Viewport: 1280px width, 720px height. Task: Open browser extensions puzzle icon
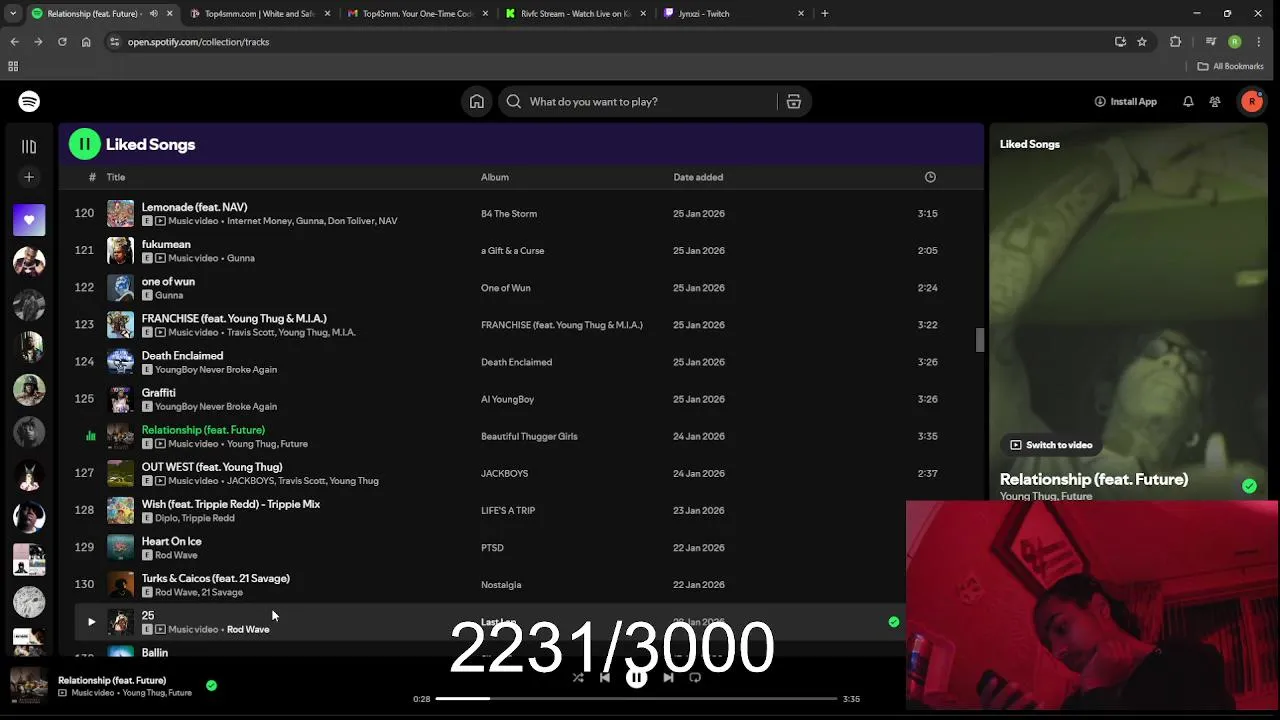pyautogui.click(x=1175, y=42)
